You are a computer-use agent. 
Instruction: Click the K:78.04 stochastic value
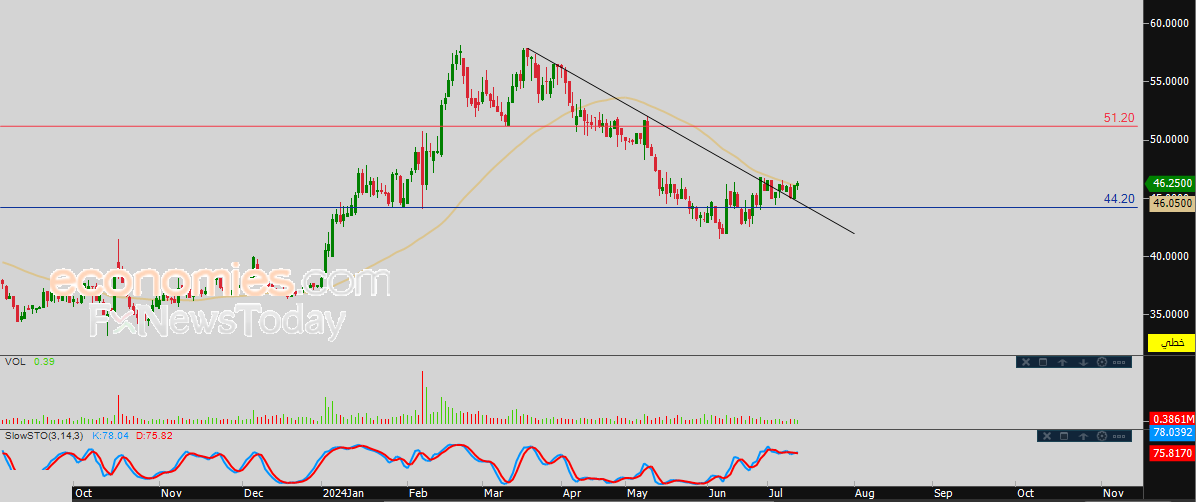tap(111, 436)
